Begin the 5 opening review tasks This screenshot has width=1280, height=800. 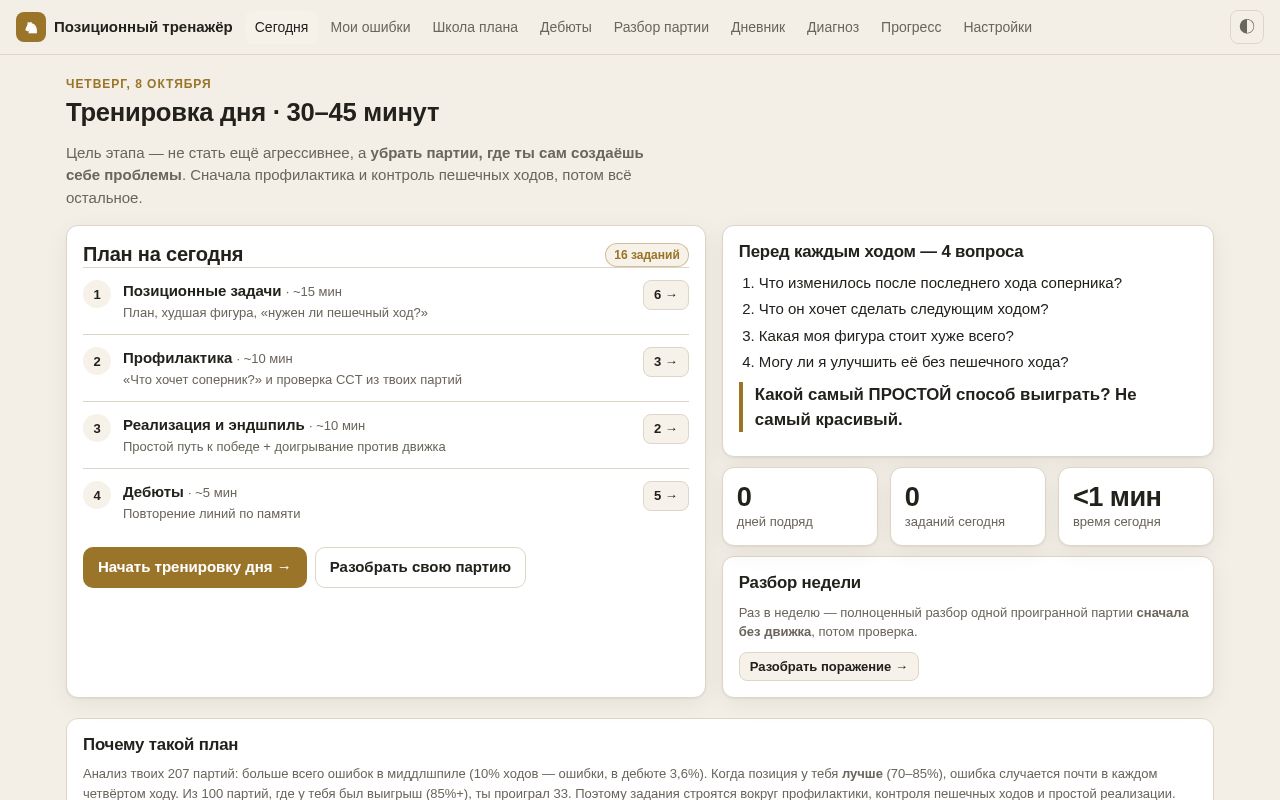click(x=666, y=496)
